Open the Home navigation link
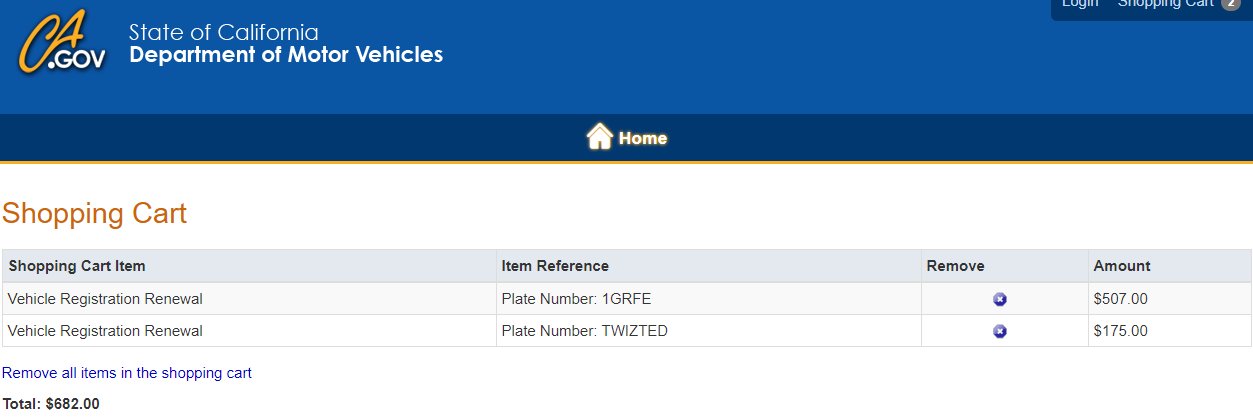 (x=642, y=138)
